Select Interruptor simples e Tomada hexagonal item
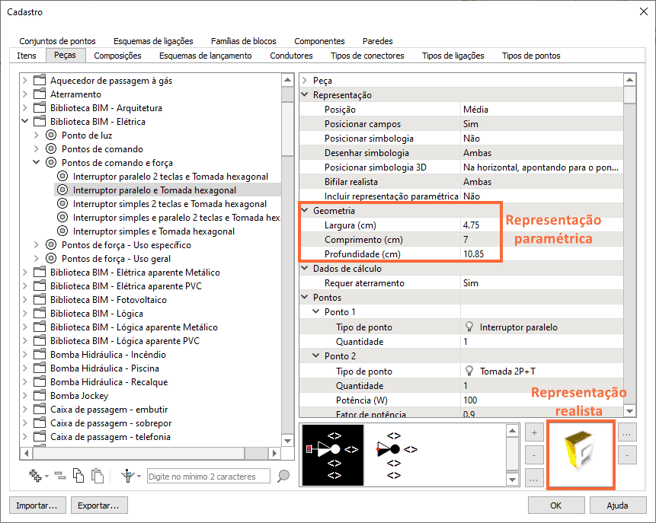The height and width of the screenshot is (523, 656). 154,231
